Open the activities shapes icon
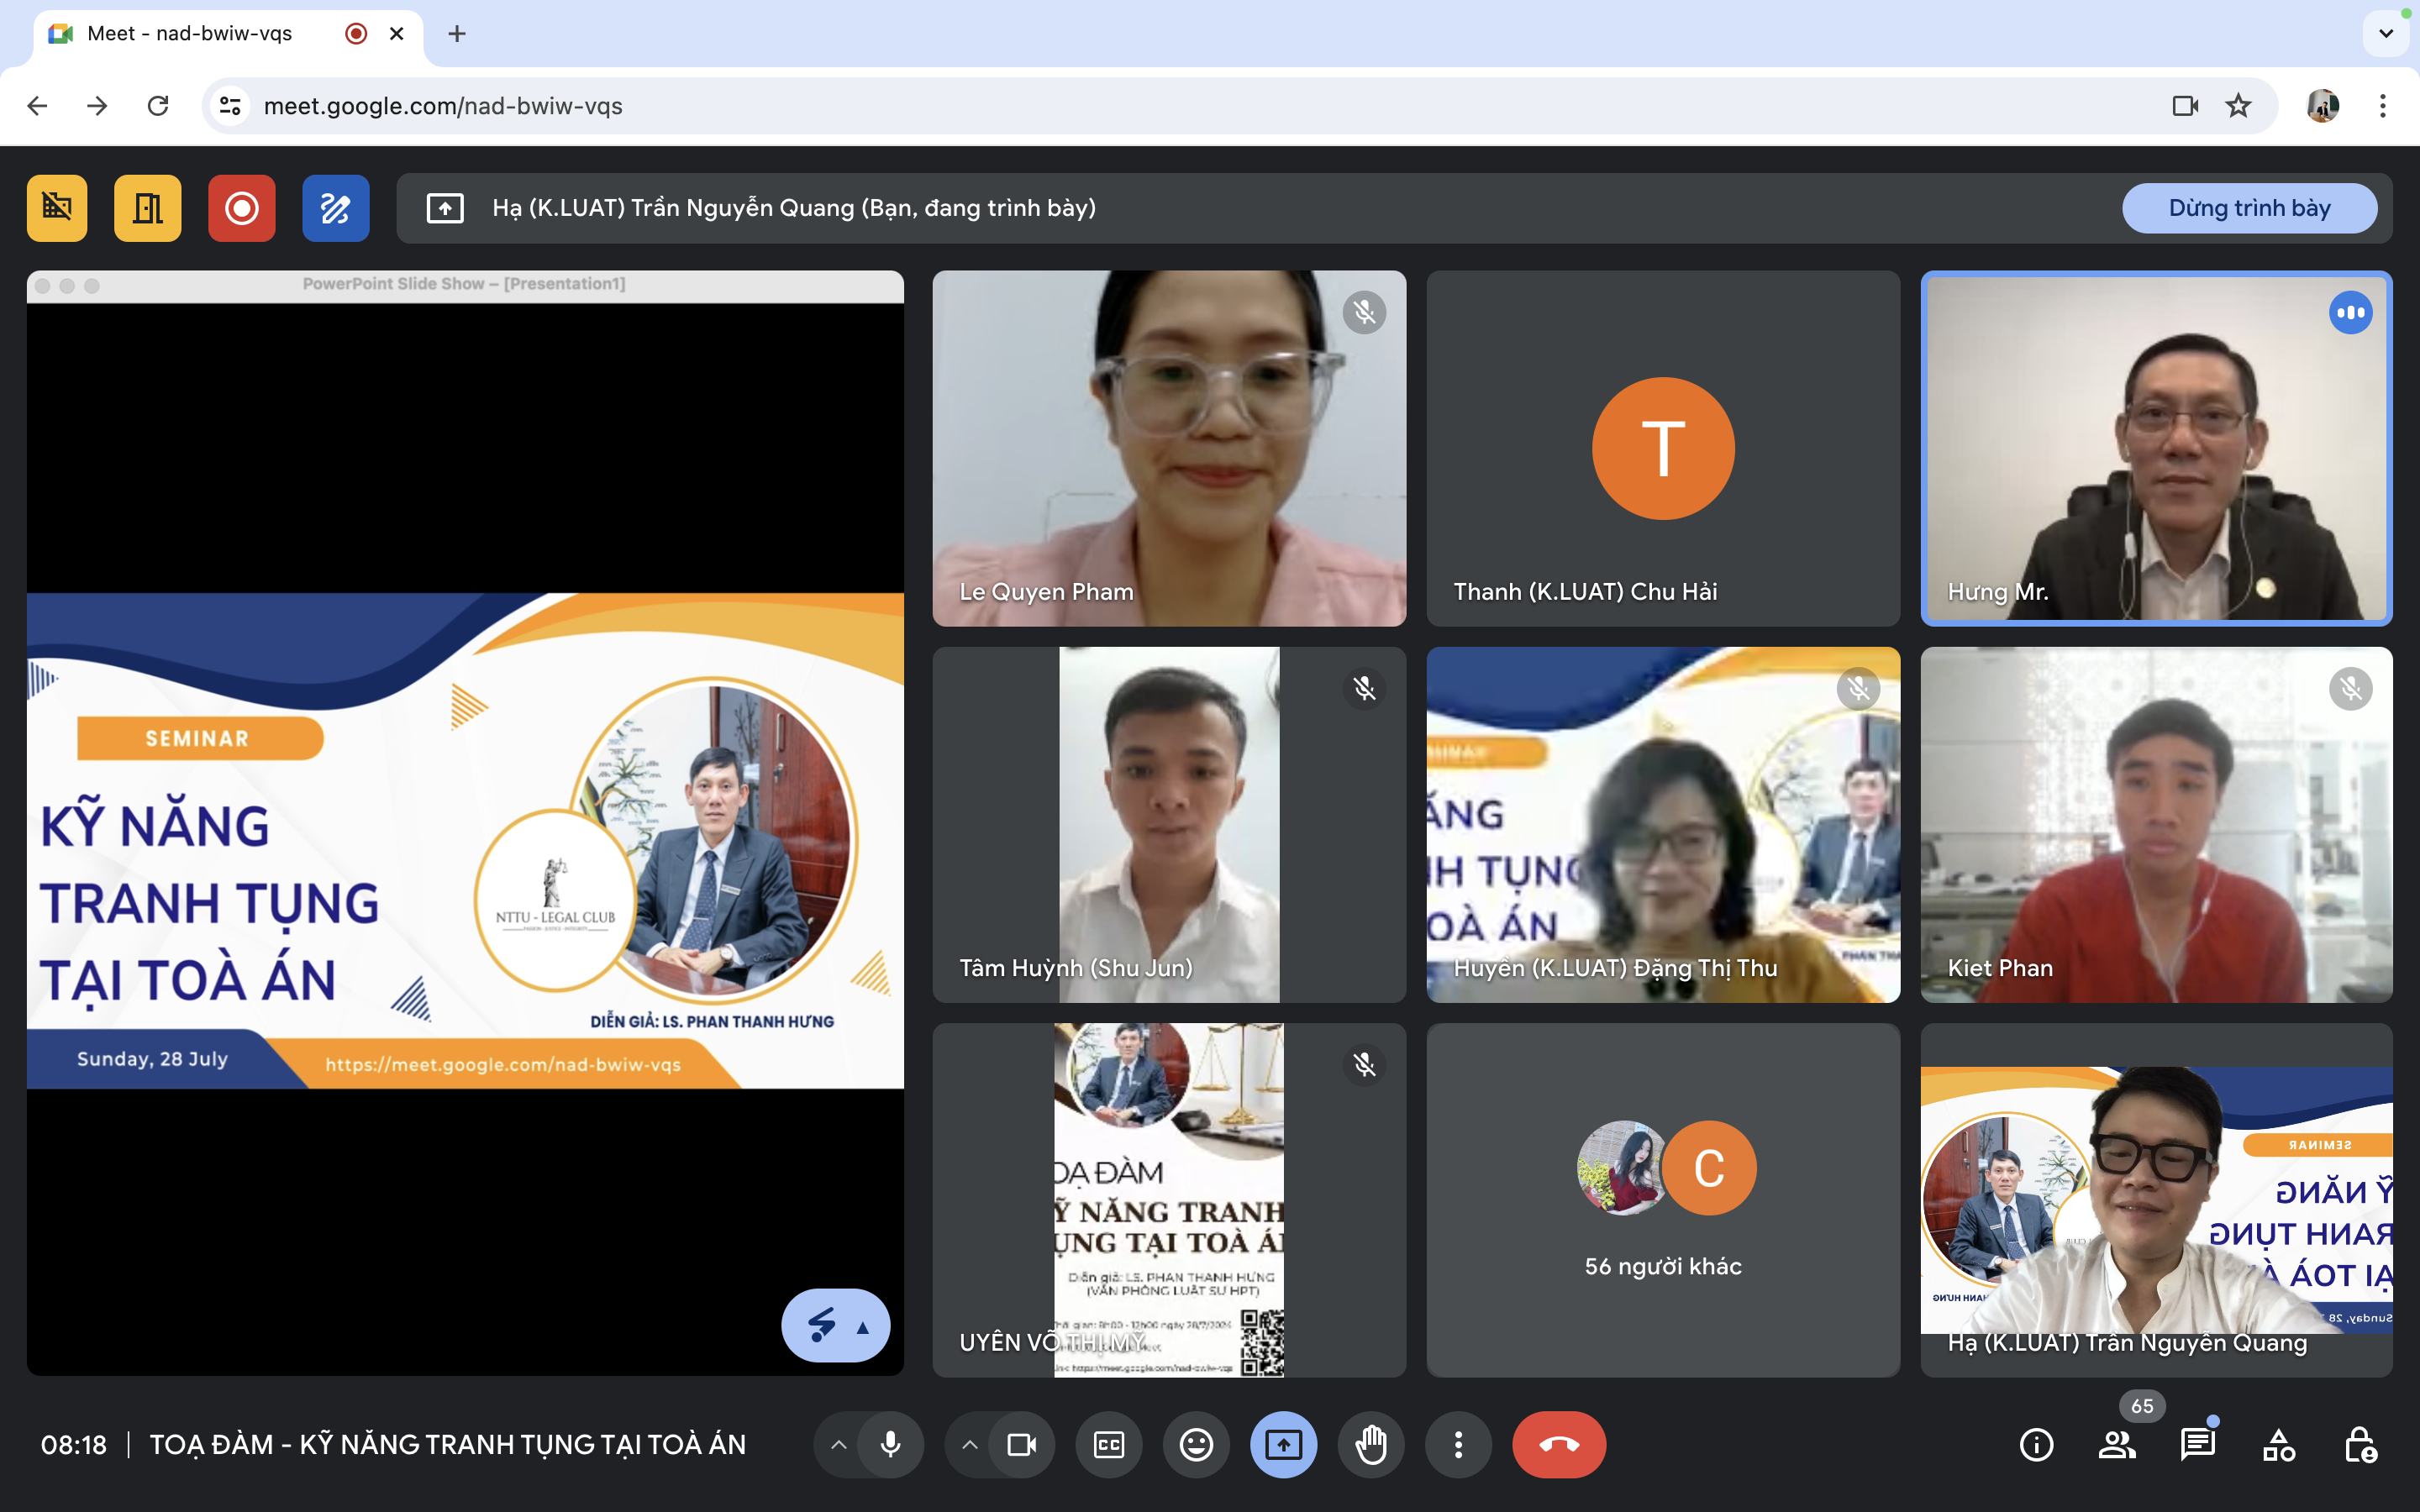This screenshot has height=1512, width=2420. [x=2278, y=1444]
